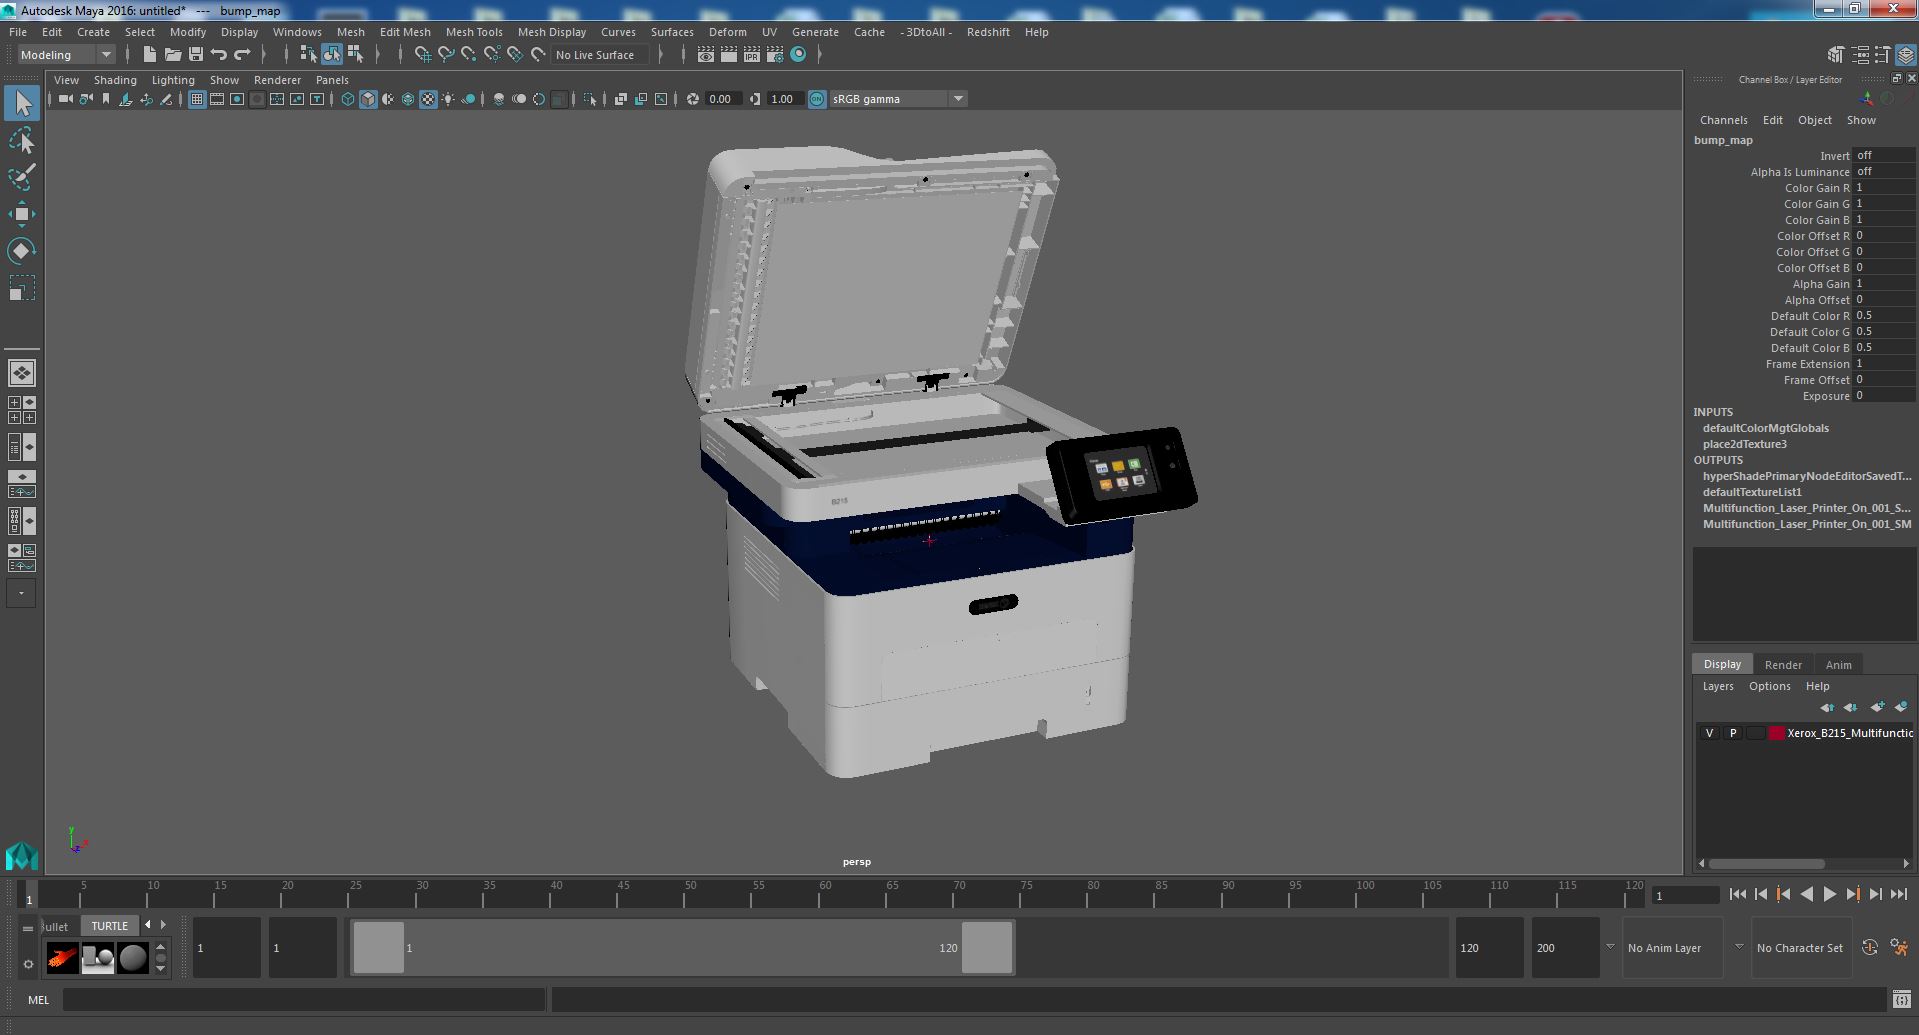1919x1035 pixels.
Task: Open the Redshift menu
Action: [988, 32]
